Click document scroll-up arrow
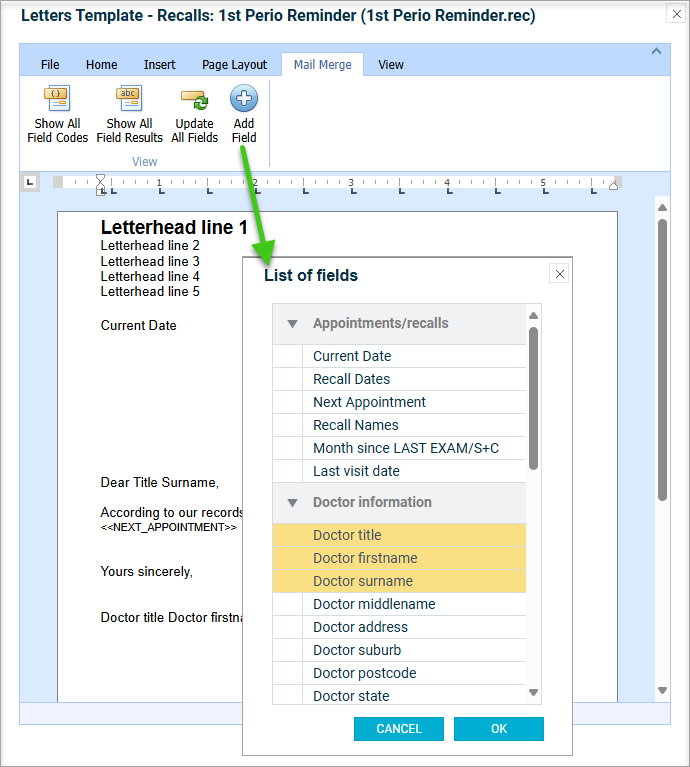The width and height of the screenshot is (690, 767). (x=662, y=207)
